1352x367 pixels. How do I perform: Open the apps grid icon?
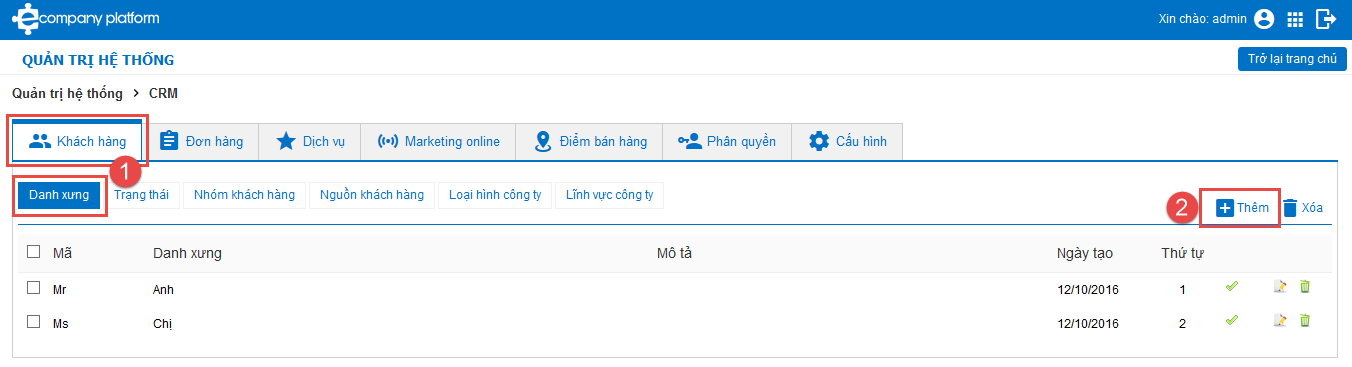[x=1295, y=19]
